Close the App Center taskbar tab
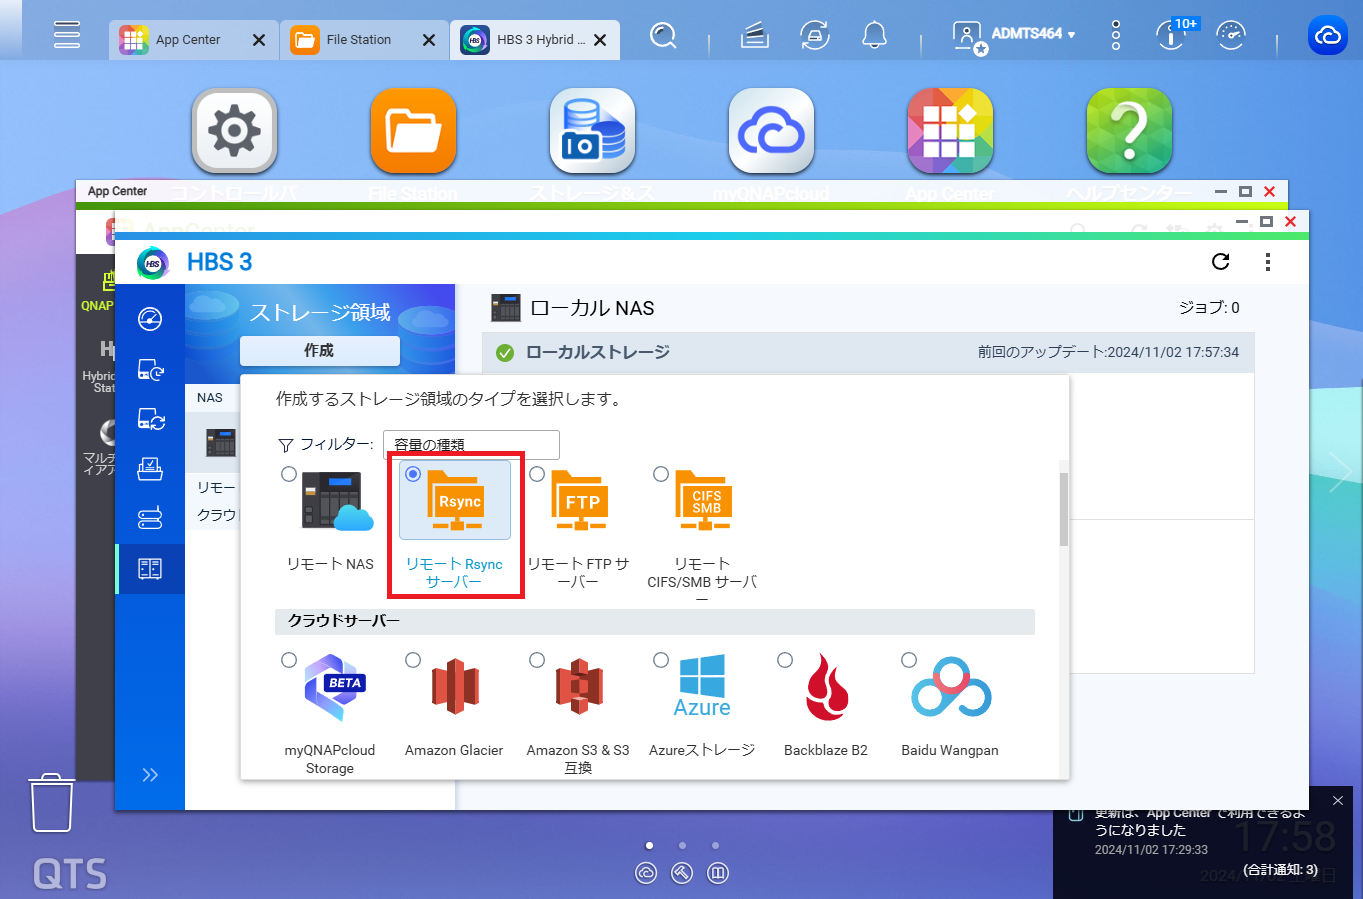 [x=259, y=40]
